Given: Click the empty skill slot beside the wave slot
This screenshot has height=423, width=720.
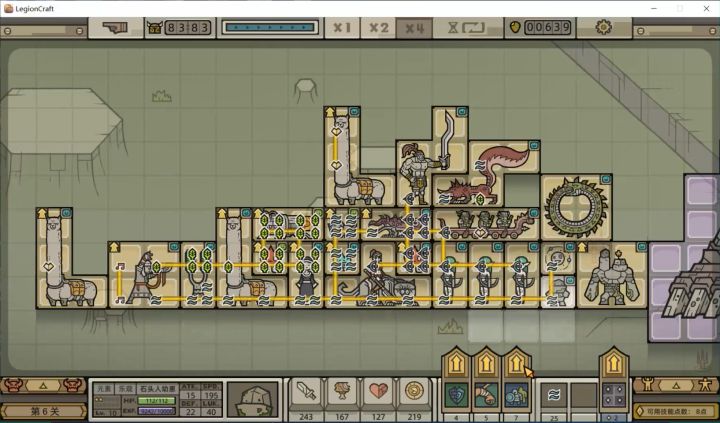Looking at the screenshot, I should click(x=584, y=395).
